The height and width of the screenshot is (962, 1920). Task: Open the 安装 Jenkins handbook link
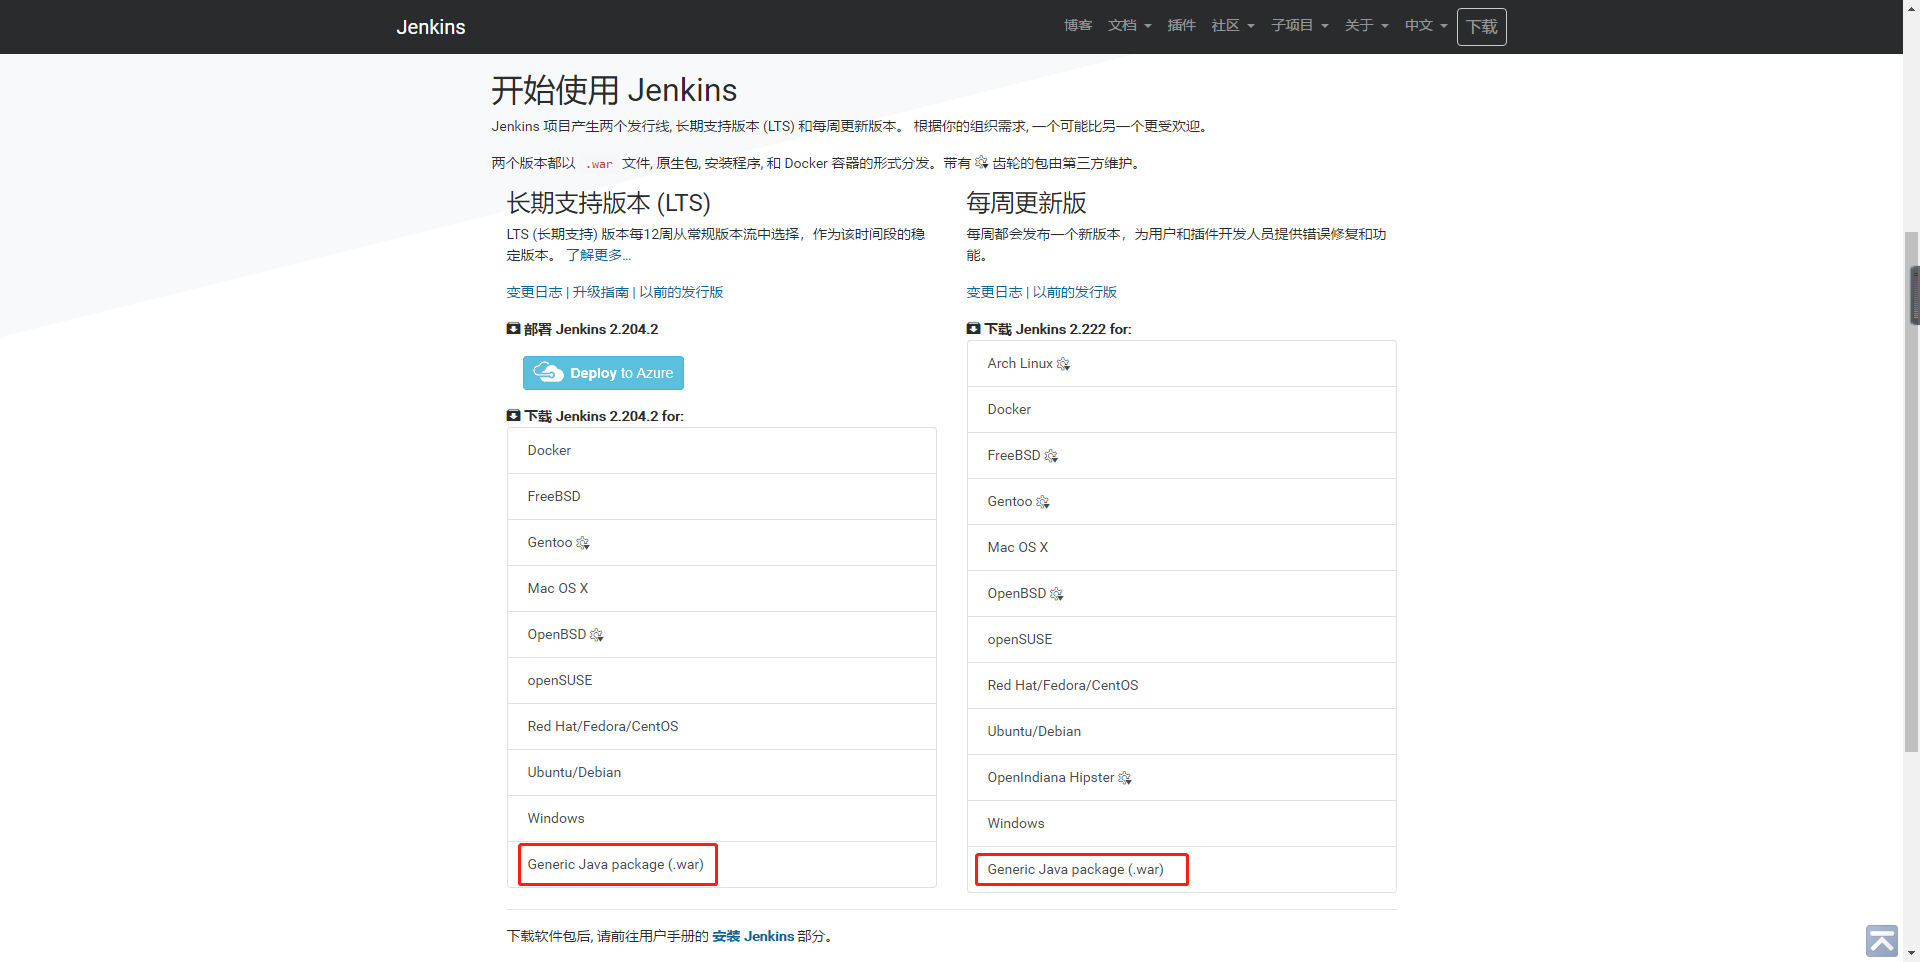(x=753, y=937)
